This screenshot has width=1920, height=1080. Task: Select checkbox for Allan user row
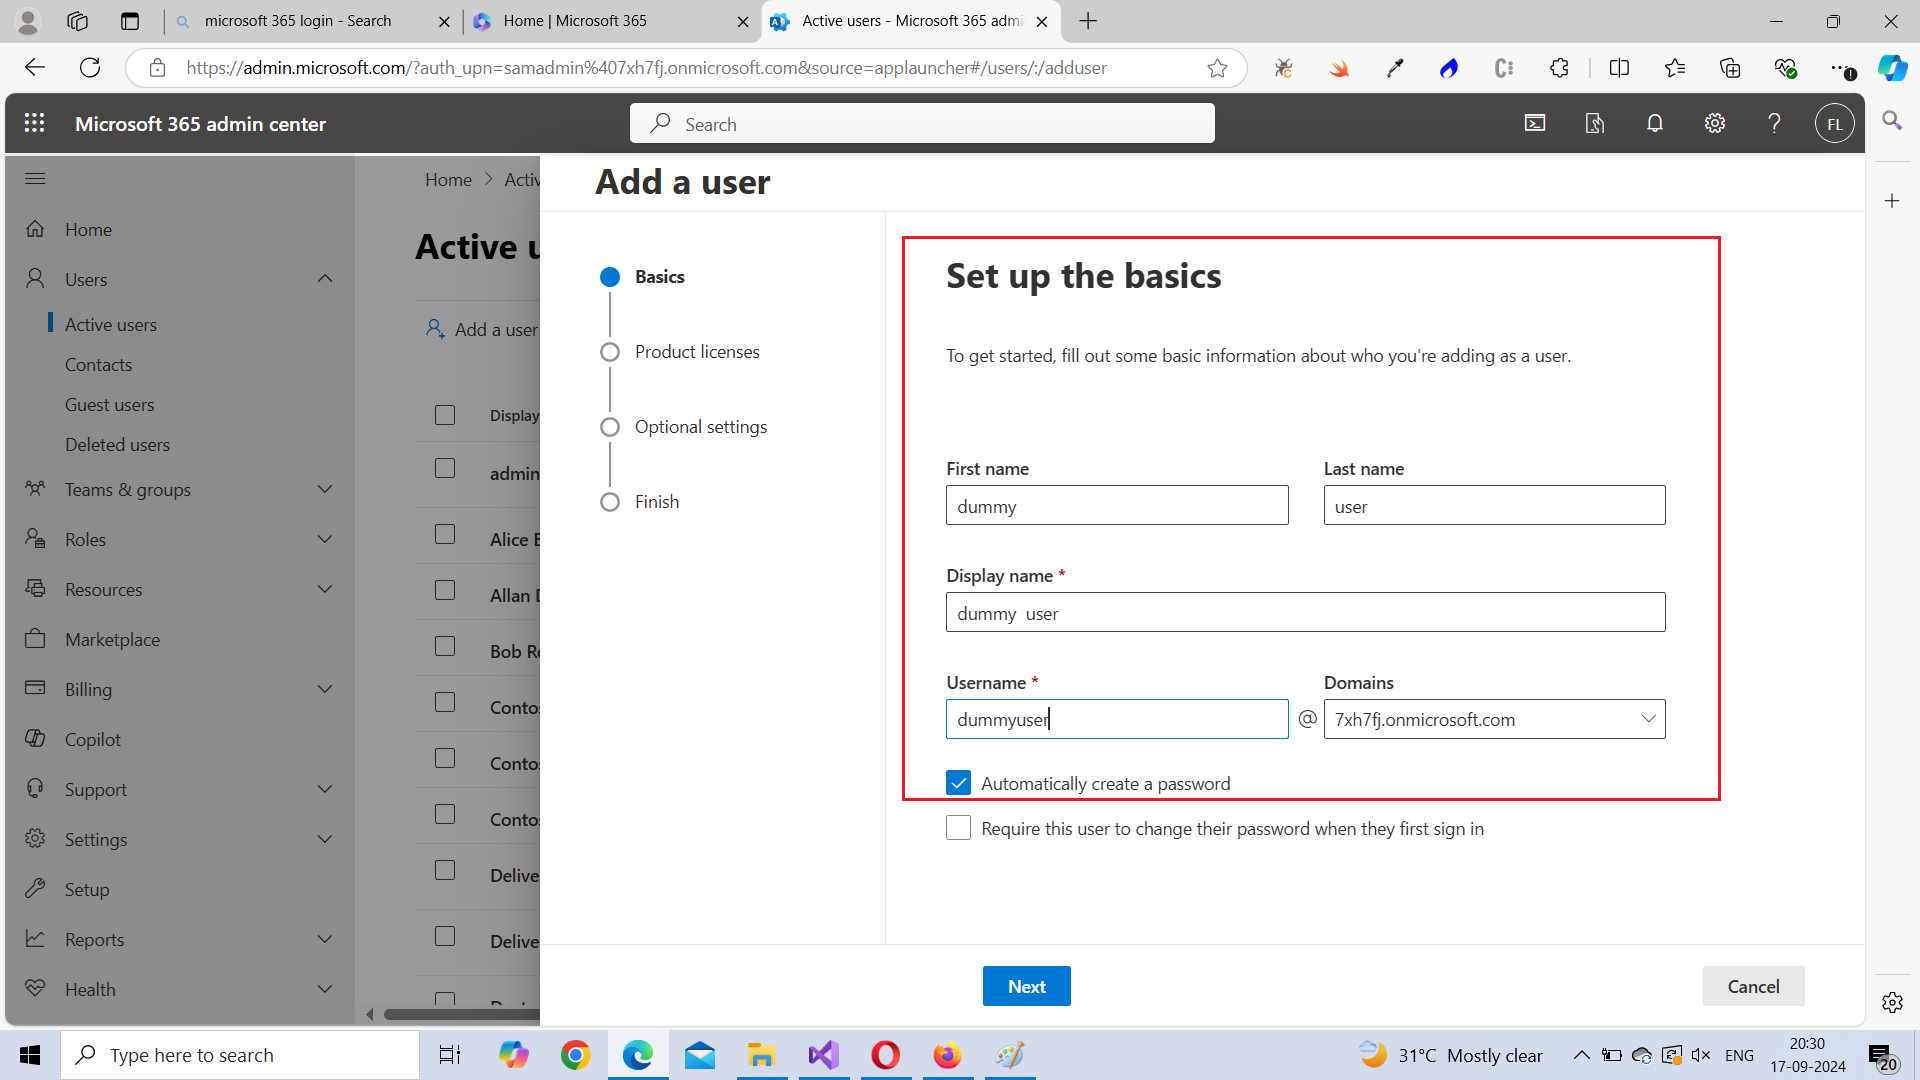[x=445, y=590]
